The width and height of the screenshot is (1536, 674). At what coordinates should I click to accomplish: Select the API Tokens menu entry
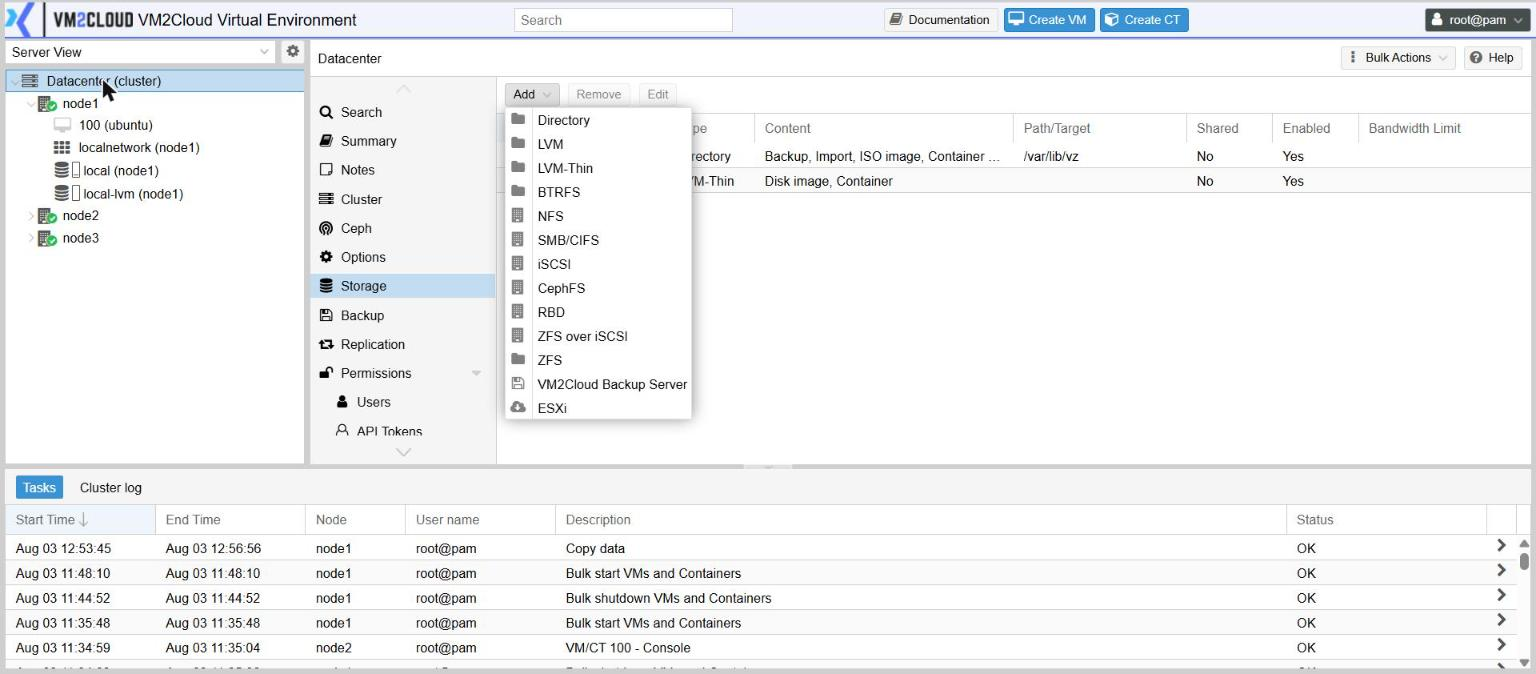(389, 431)
